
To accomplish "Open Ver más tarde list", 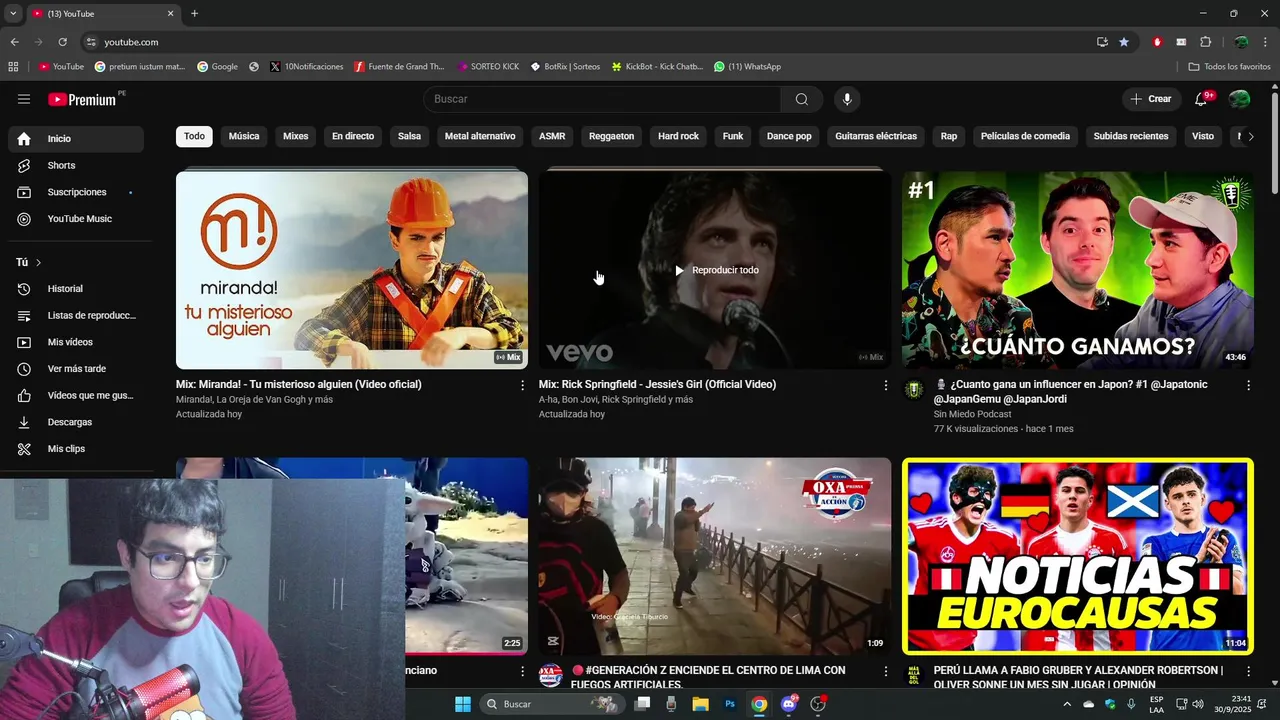I will pyautogui.click(x=76, y=369).
